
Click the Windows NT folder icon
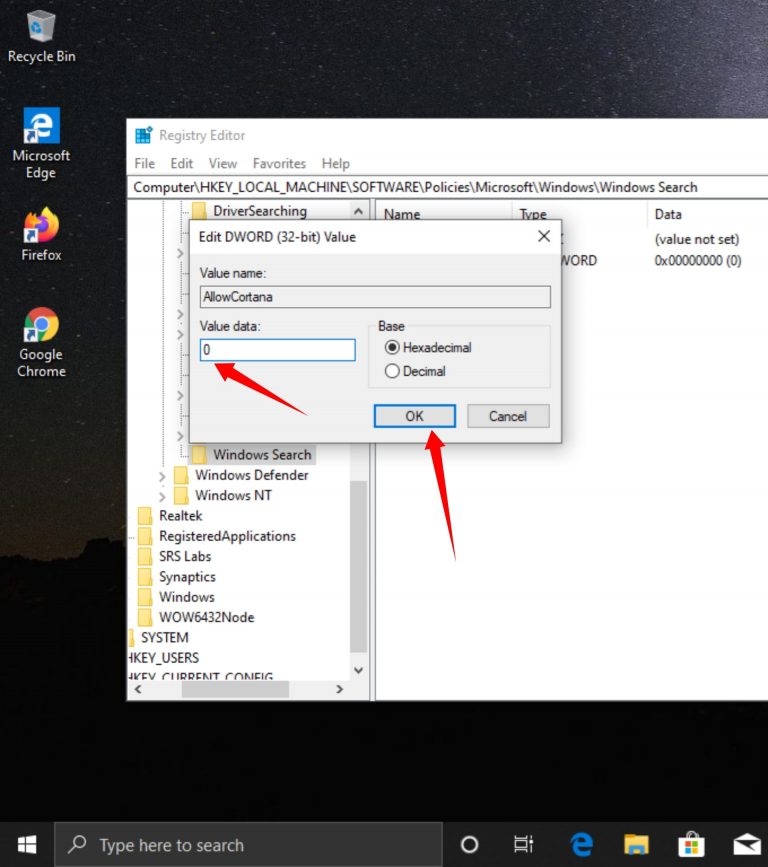tap(181, 495)
